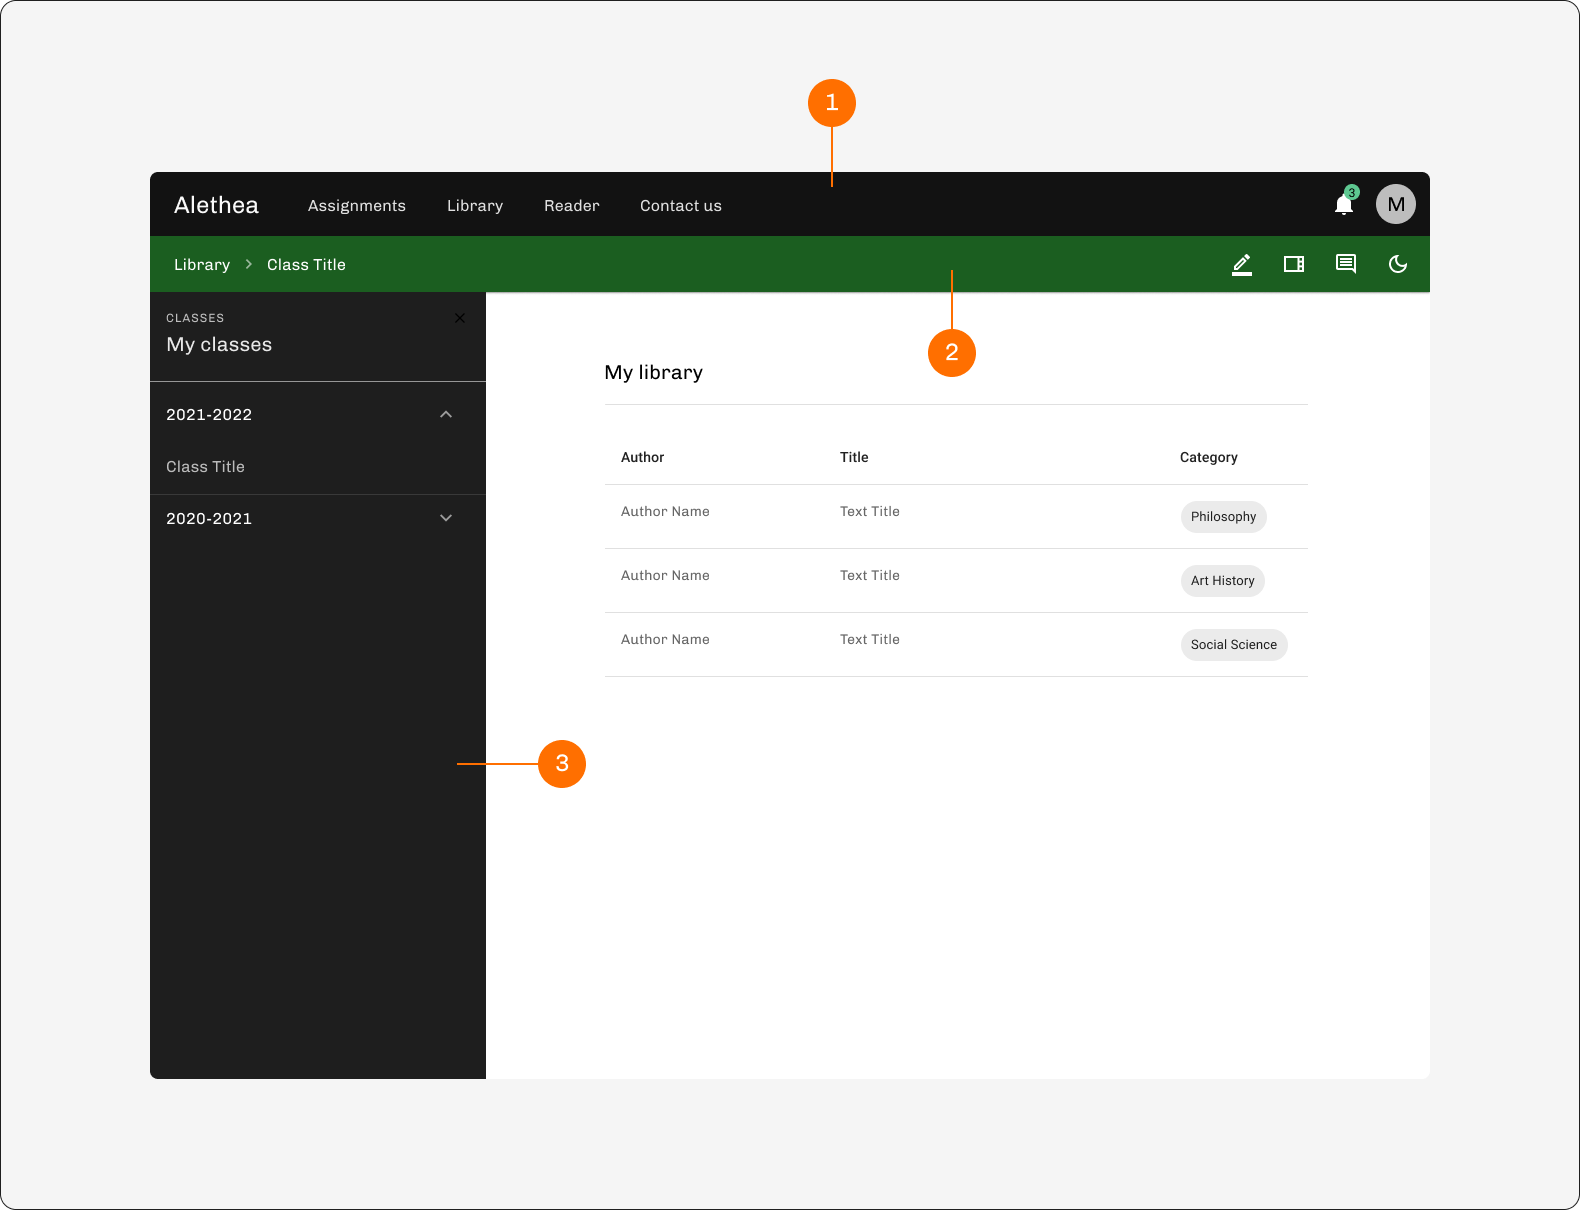Viewport: 1580px width, 1210px height.
Task: Click Library breadcrumb link
Action: (202, 264)
